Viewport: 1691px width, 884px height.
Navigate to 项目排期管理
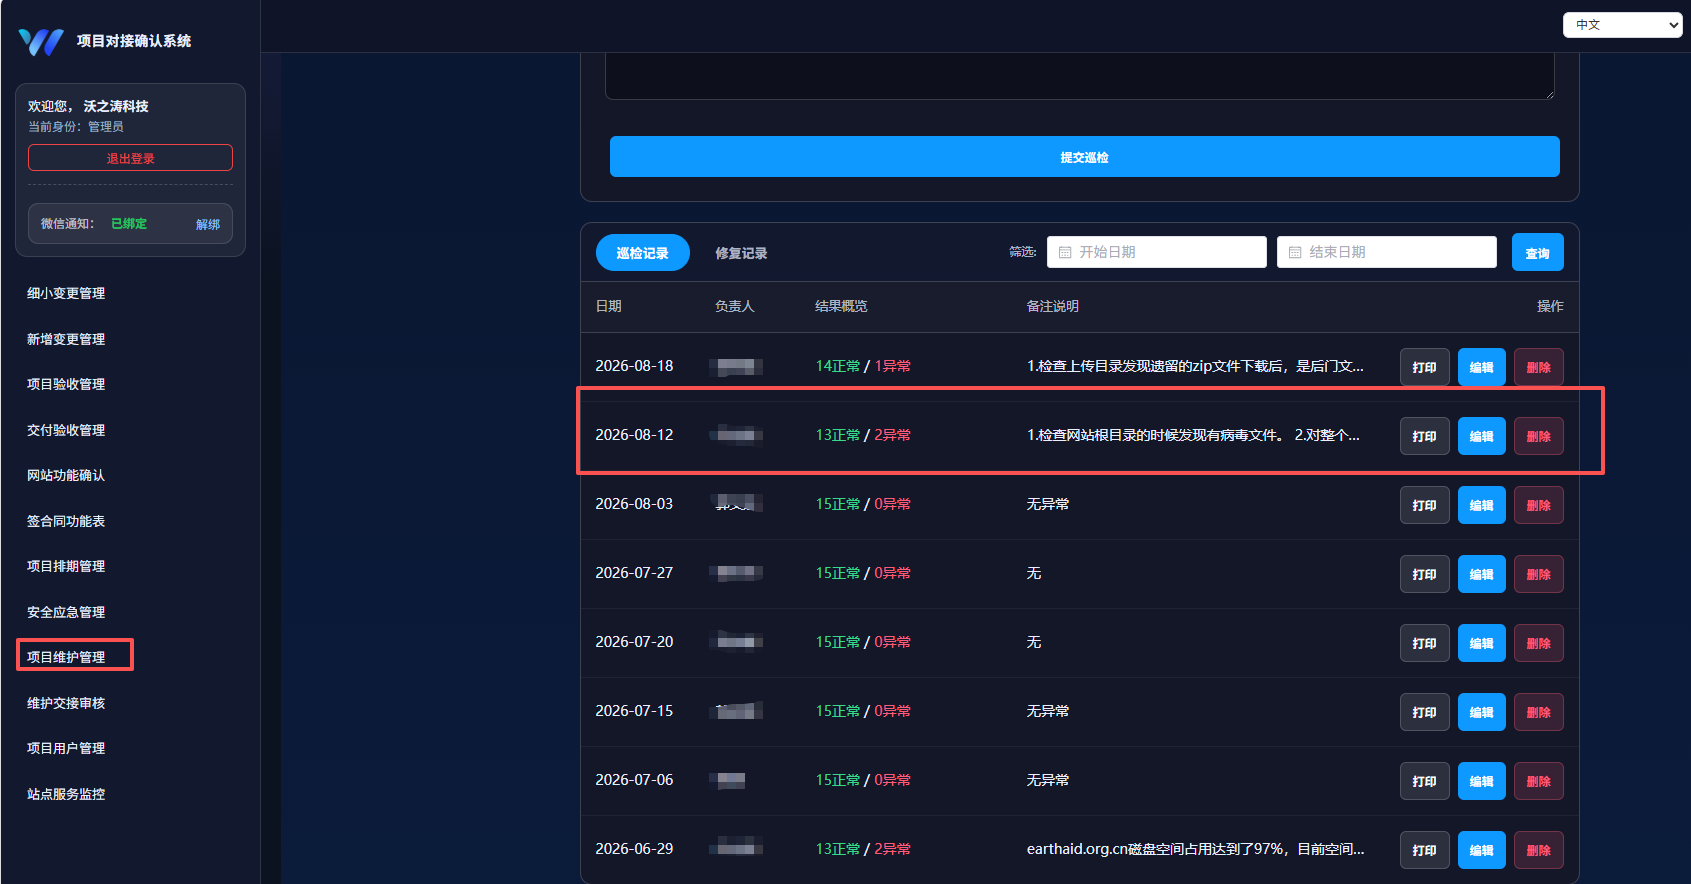click(x=66, y=566)
